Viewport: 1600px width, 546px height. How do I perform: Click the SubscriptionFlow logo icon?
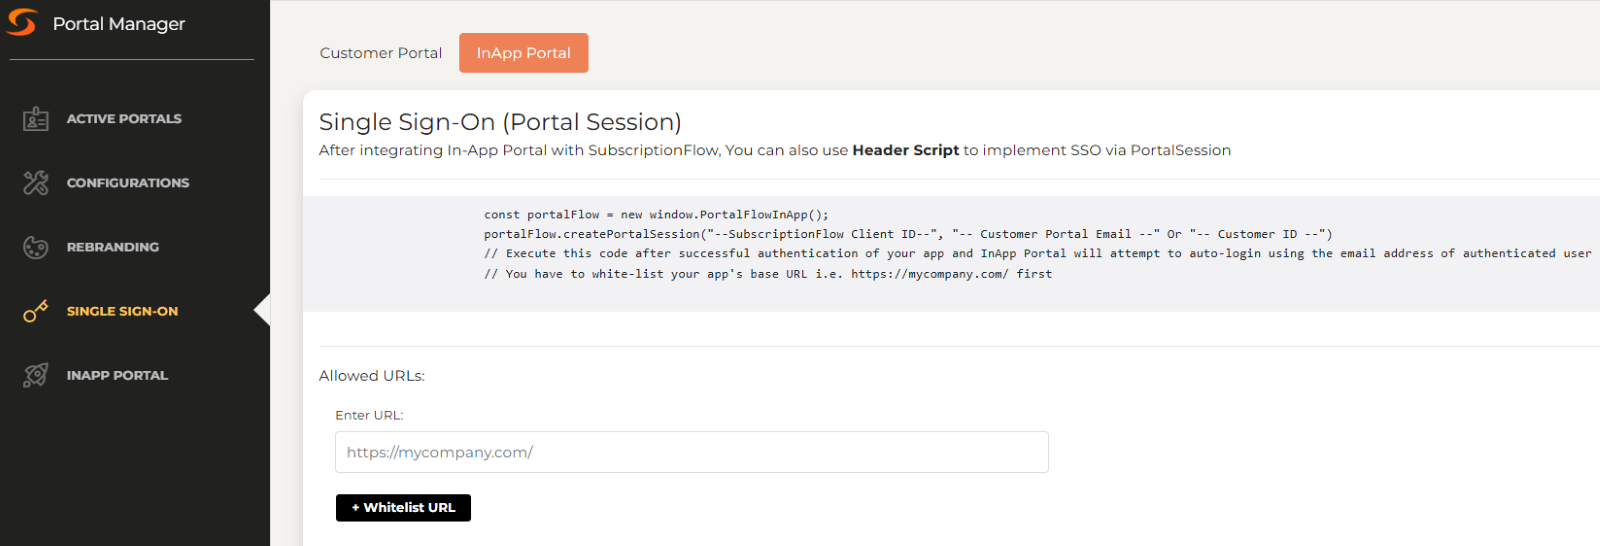[x=21, y=22]
